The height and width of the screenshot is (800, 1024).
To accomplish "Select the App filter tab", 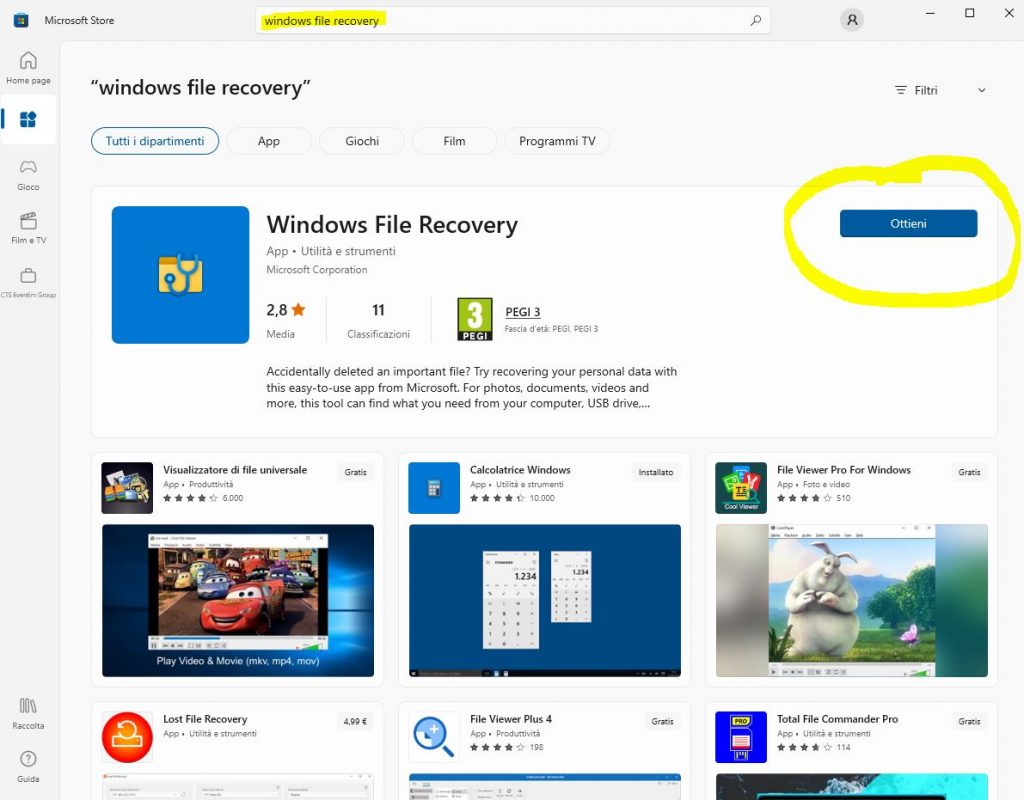I will click(269, 141).
